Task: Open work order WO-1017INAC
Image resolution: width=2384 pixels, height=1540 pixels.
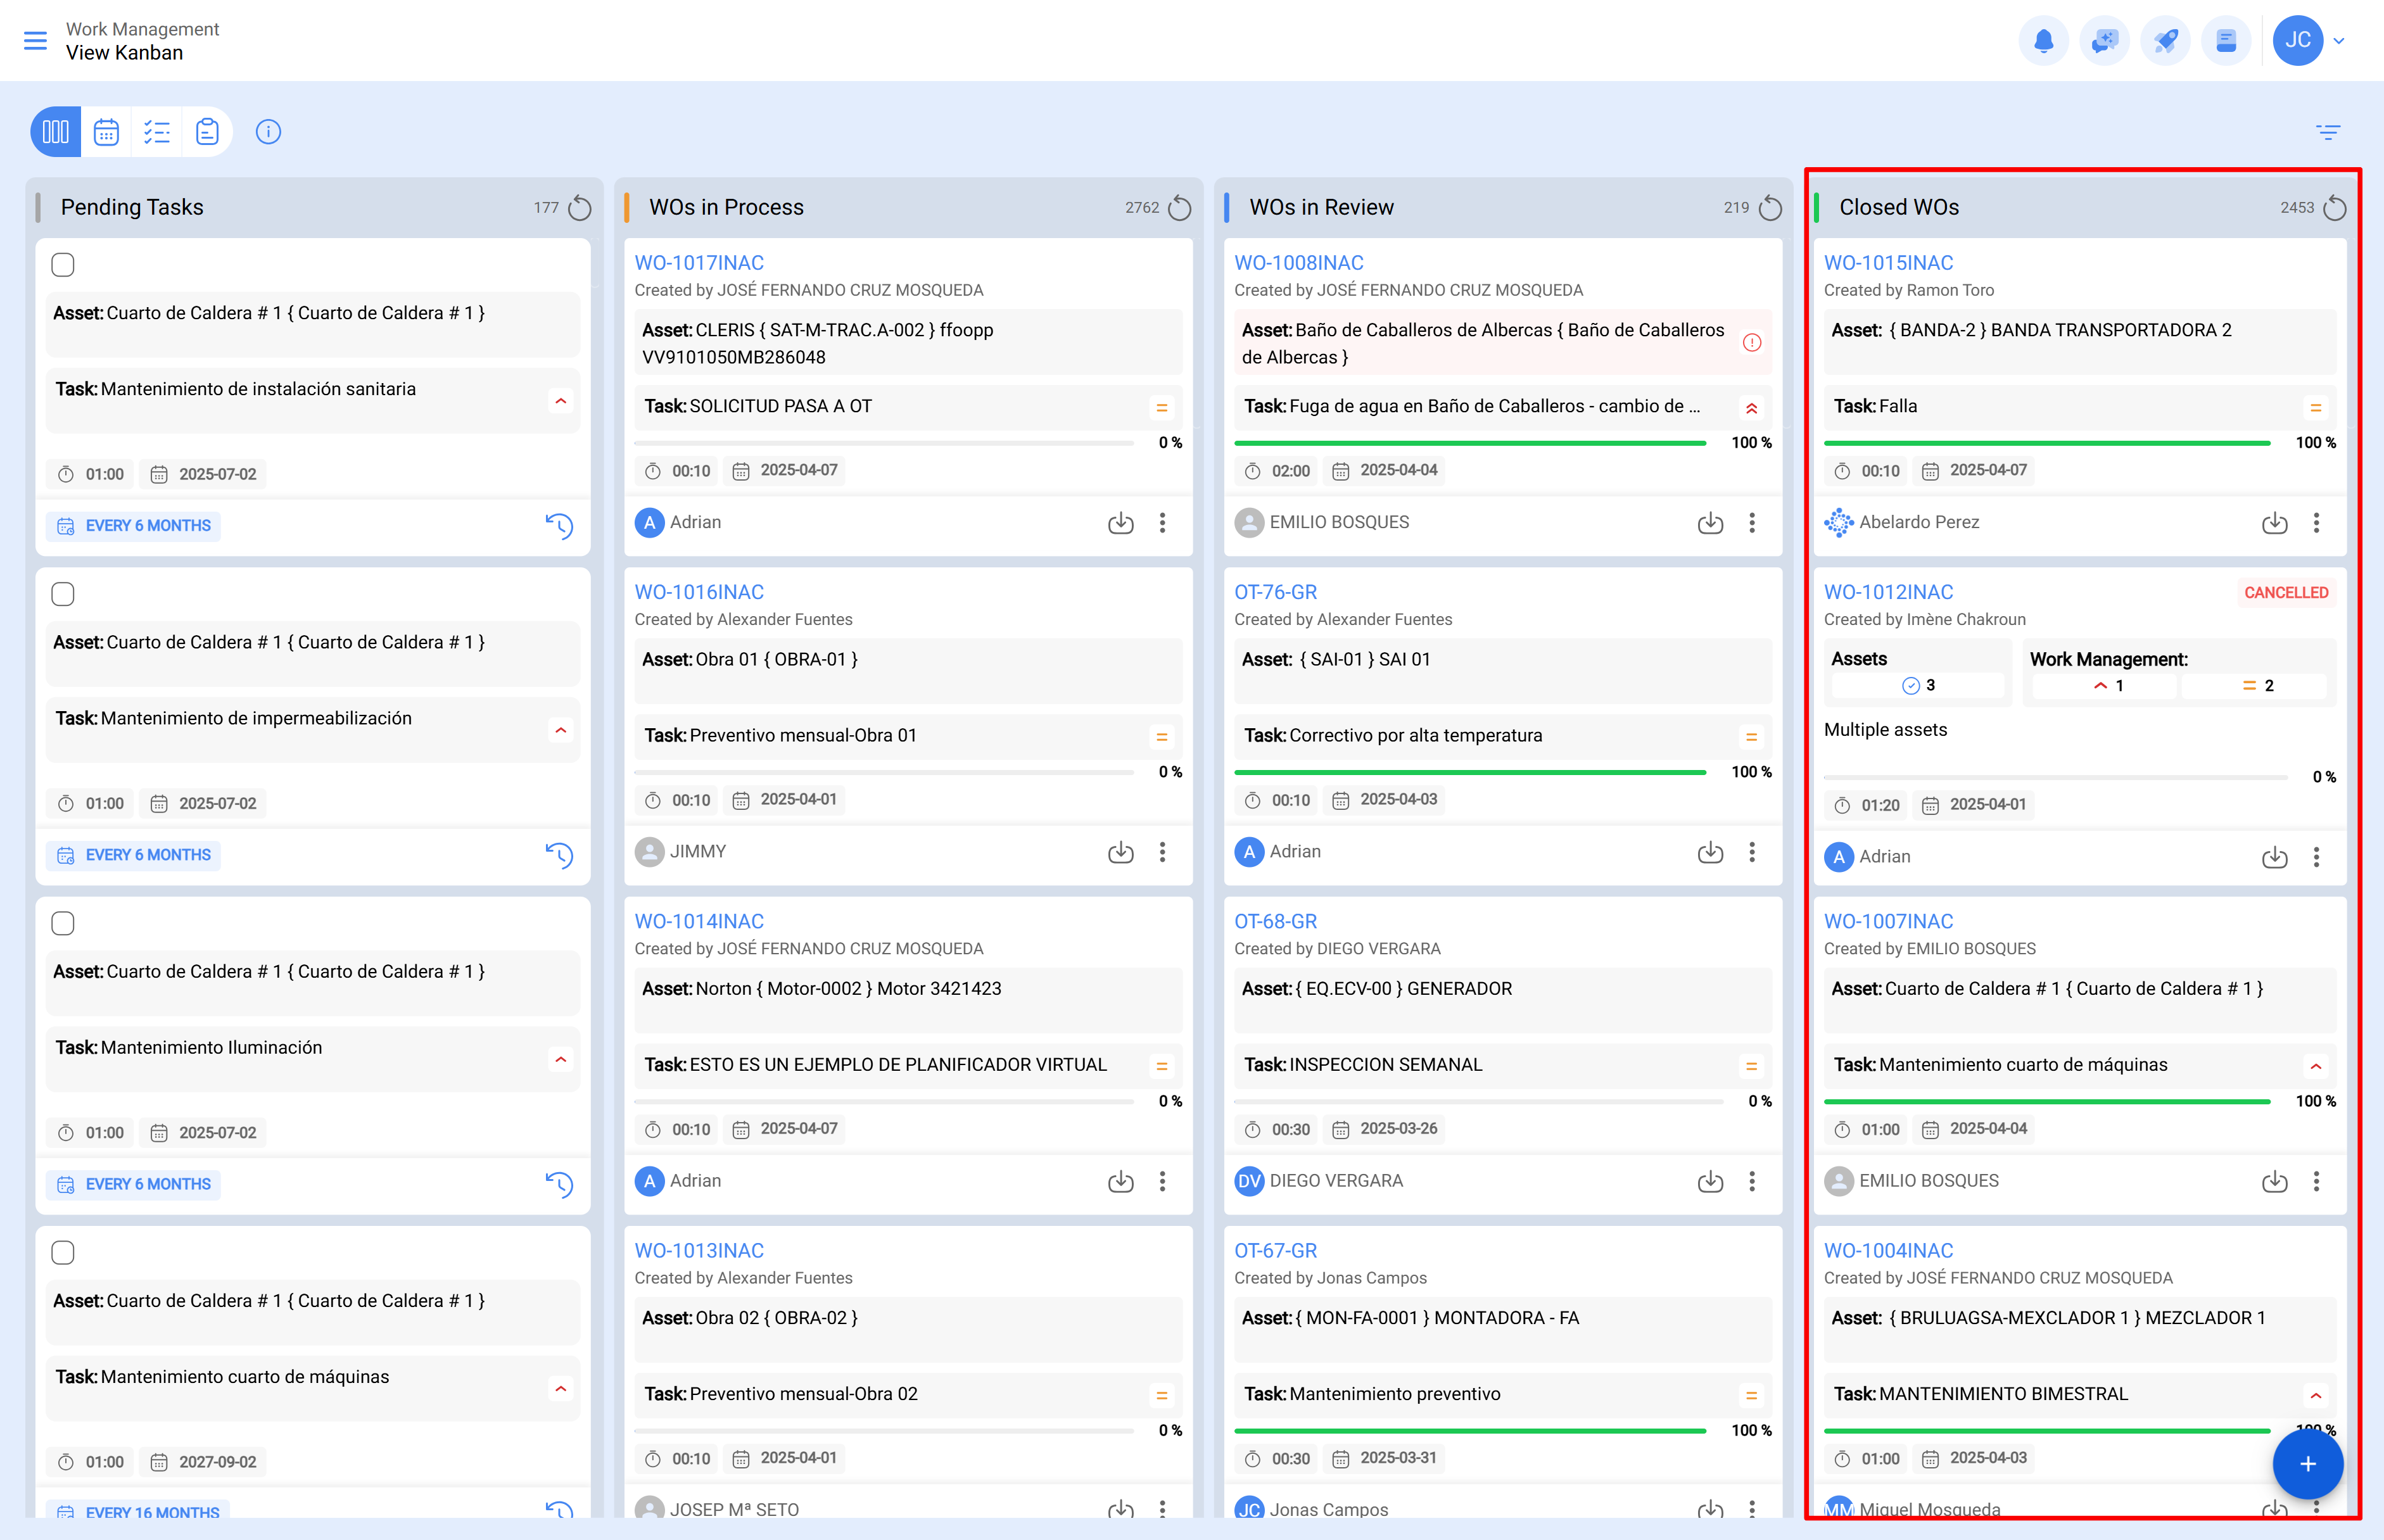Action: (x=699, y=263)
